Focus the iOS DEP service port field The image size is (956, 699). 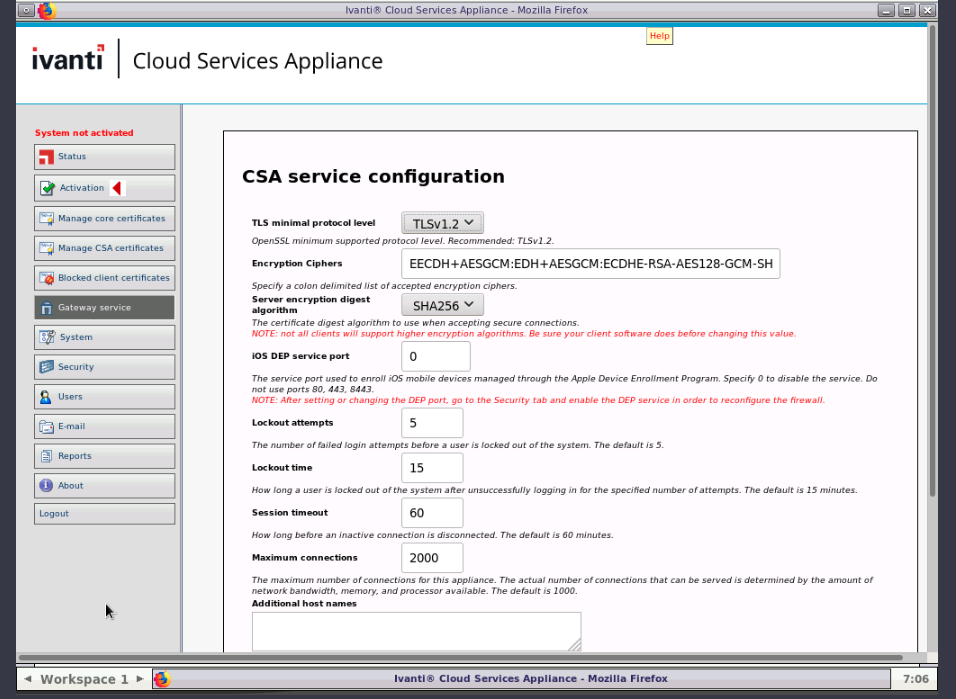[x=435, y=357]
